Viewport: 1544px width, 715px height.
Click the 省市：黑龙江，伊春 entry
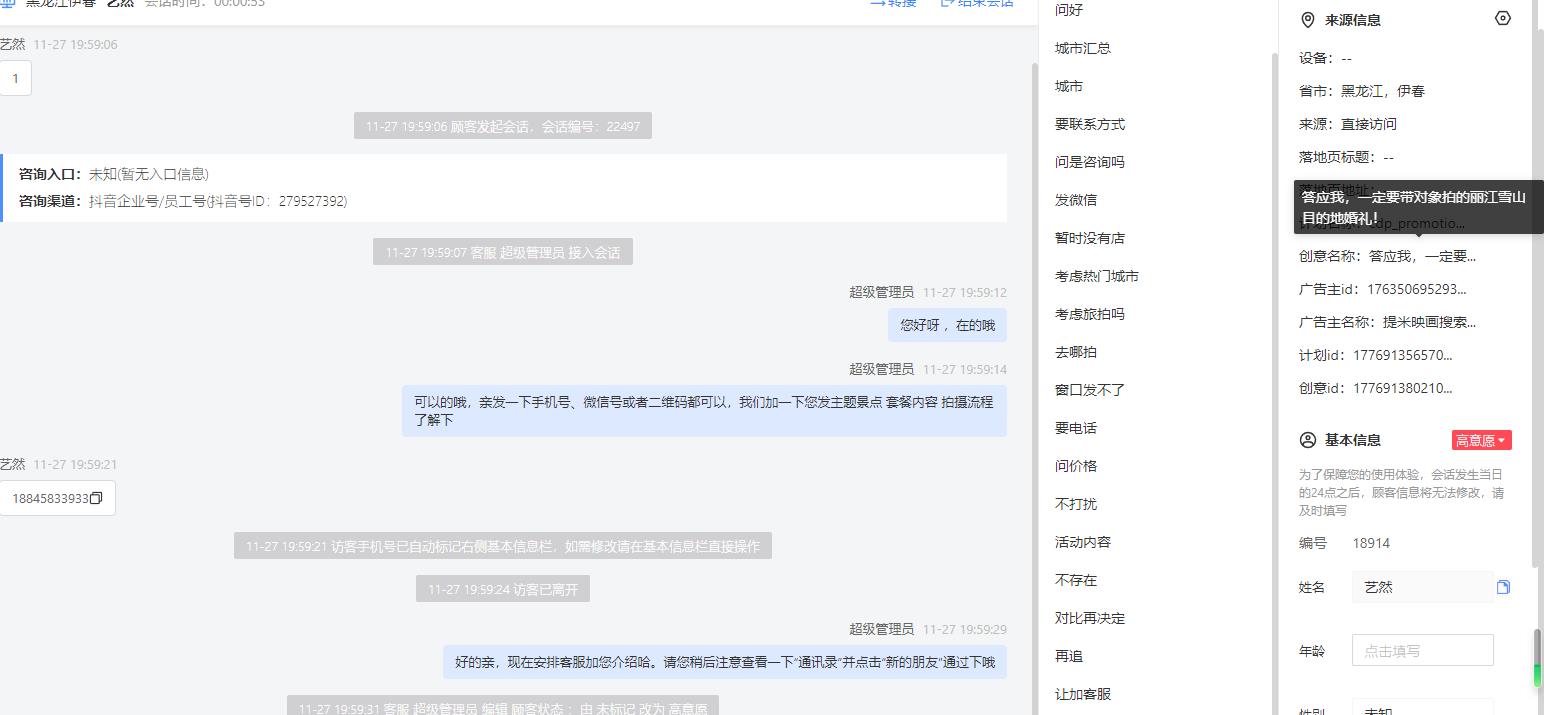(x=1362, y=91)
